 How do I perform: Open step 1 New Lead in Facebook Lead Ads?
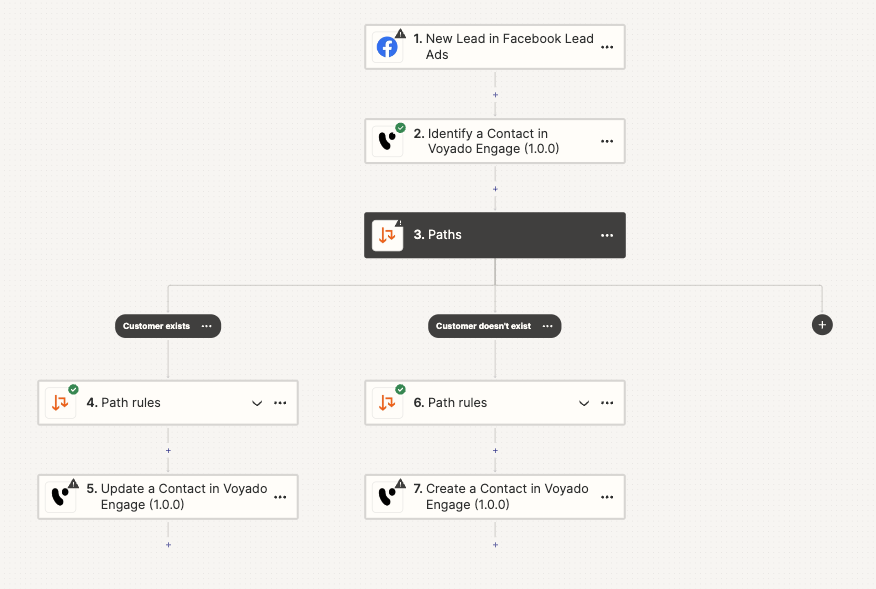(494, 46)
